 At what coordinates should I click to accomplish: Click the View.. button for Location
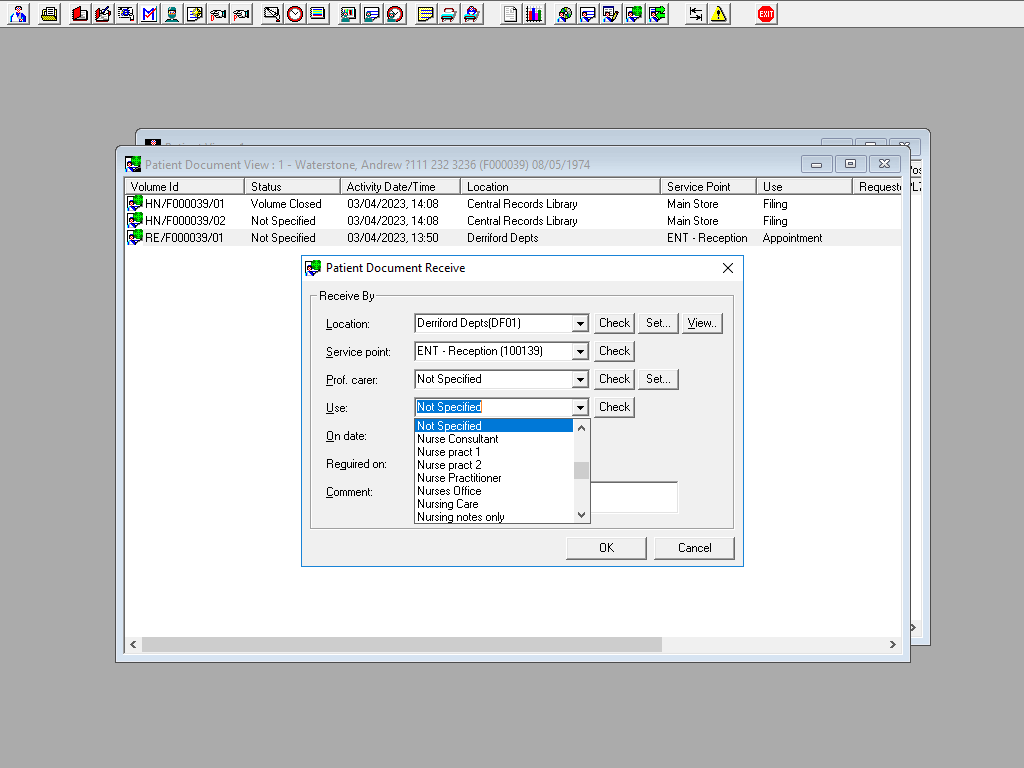coord(702,323)
